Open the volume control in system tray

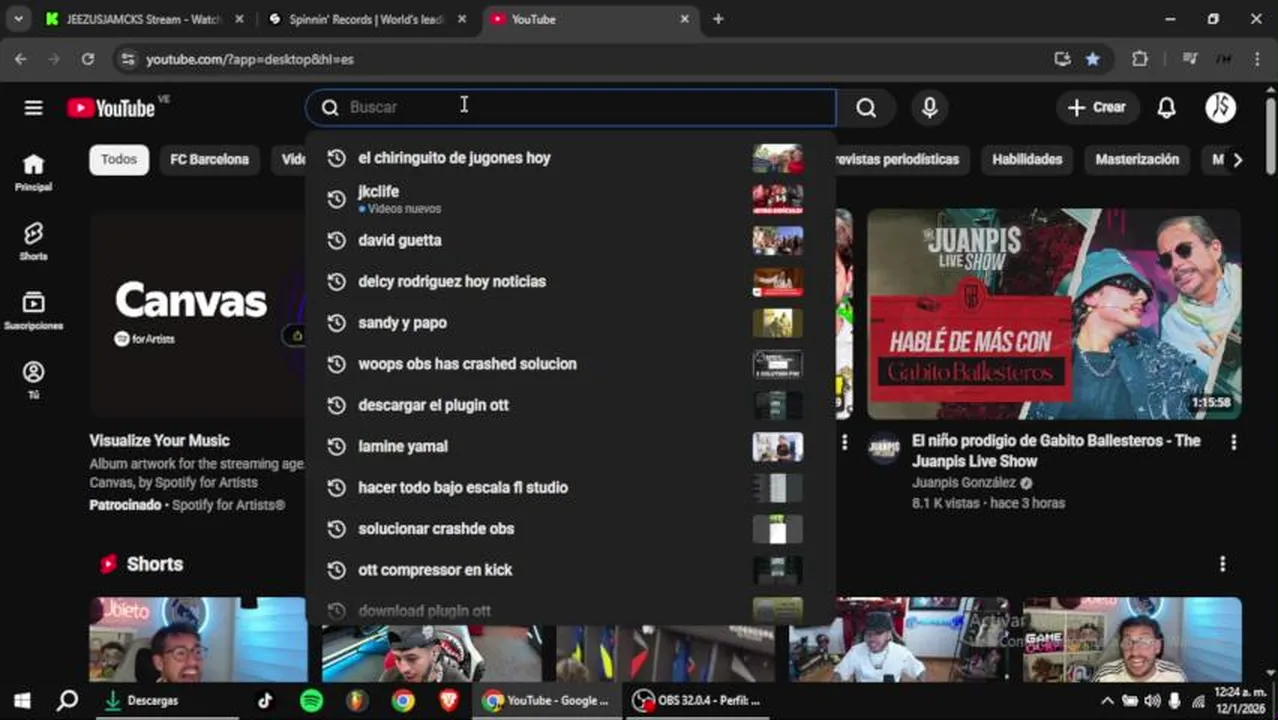point(1152,701)
